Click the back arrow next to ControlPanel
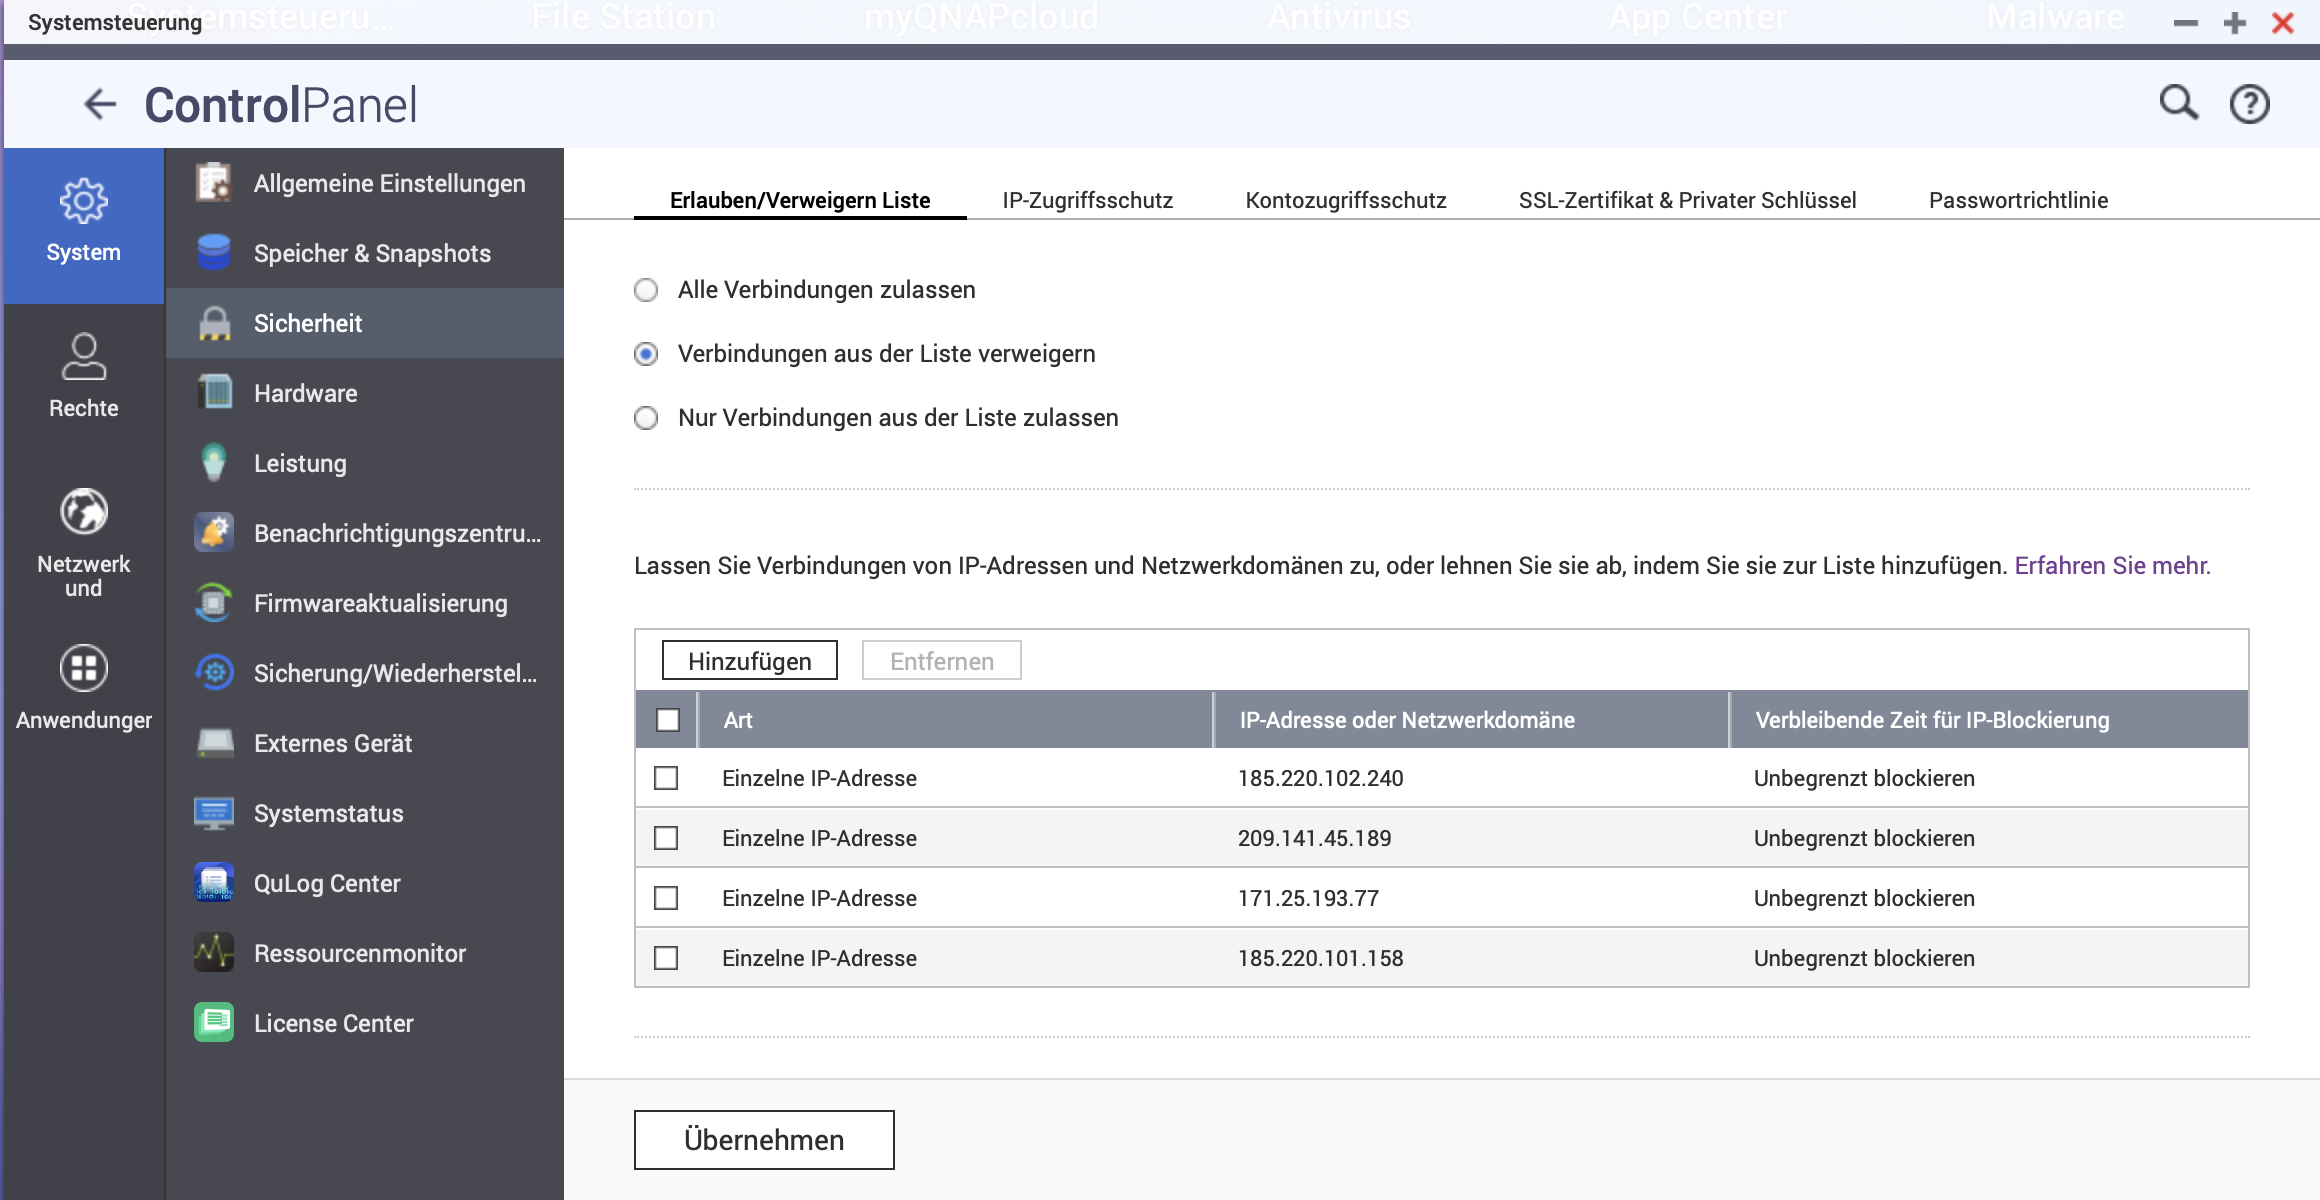Screen dimensions: 2320x1200 pyautogui.click(x=100, y=104)
